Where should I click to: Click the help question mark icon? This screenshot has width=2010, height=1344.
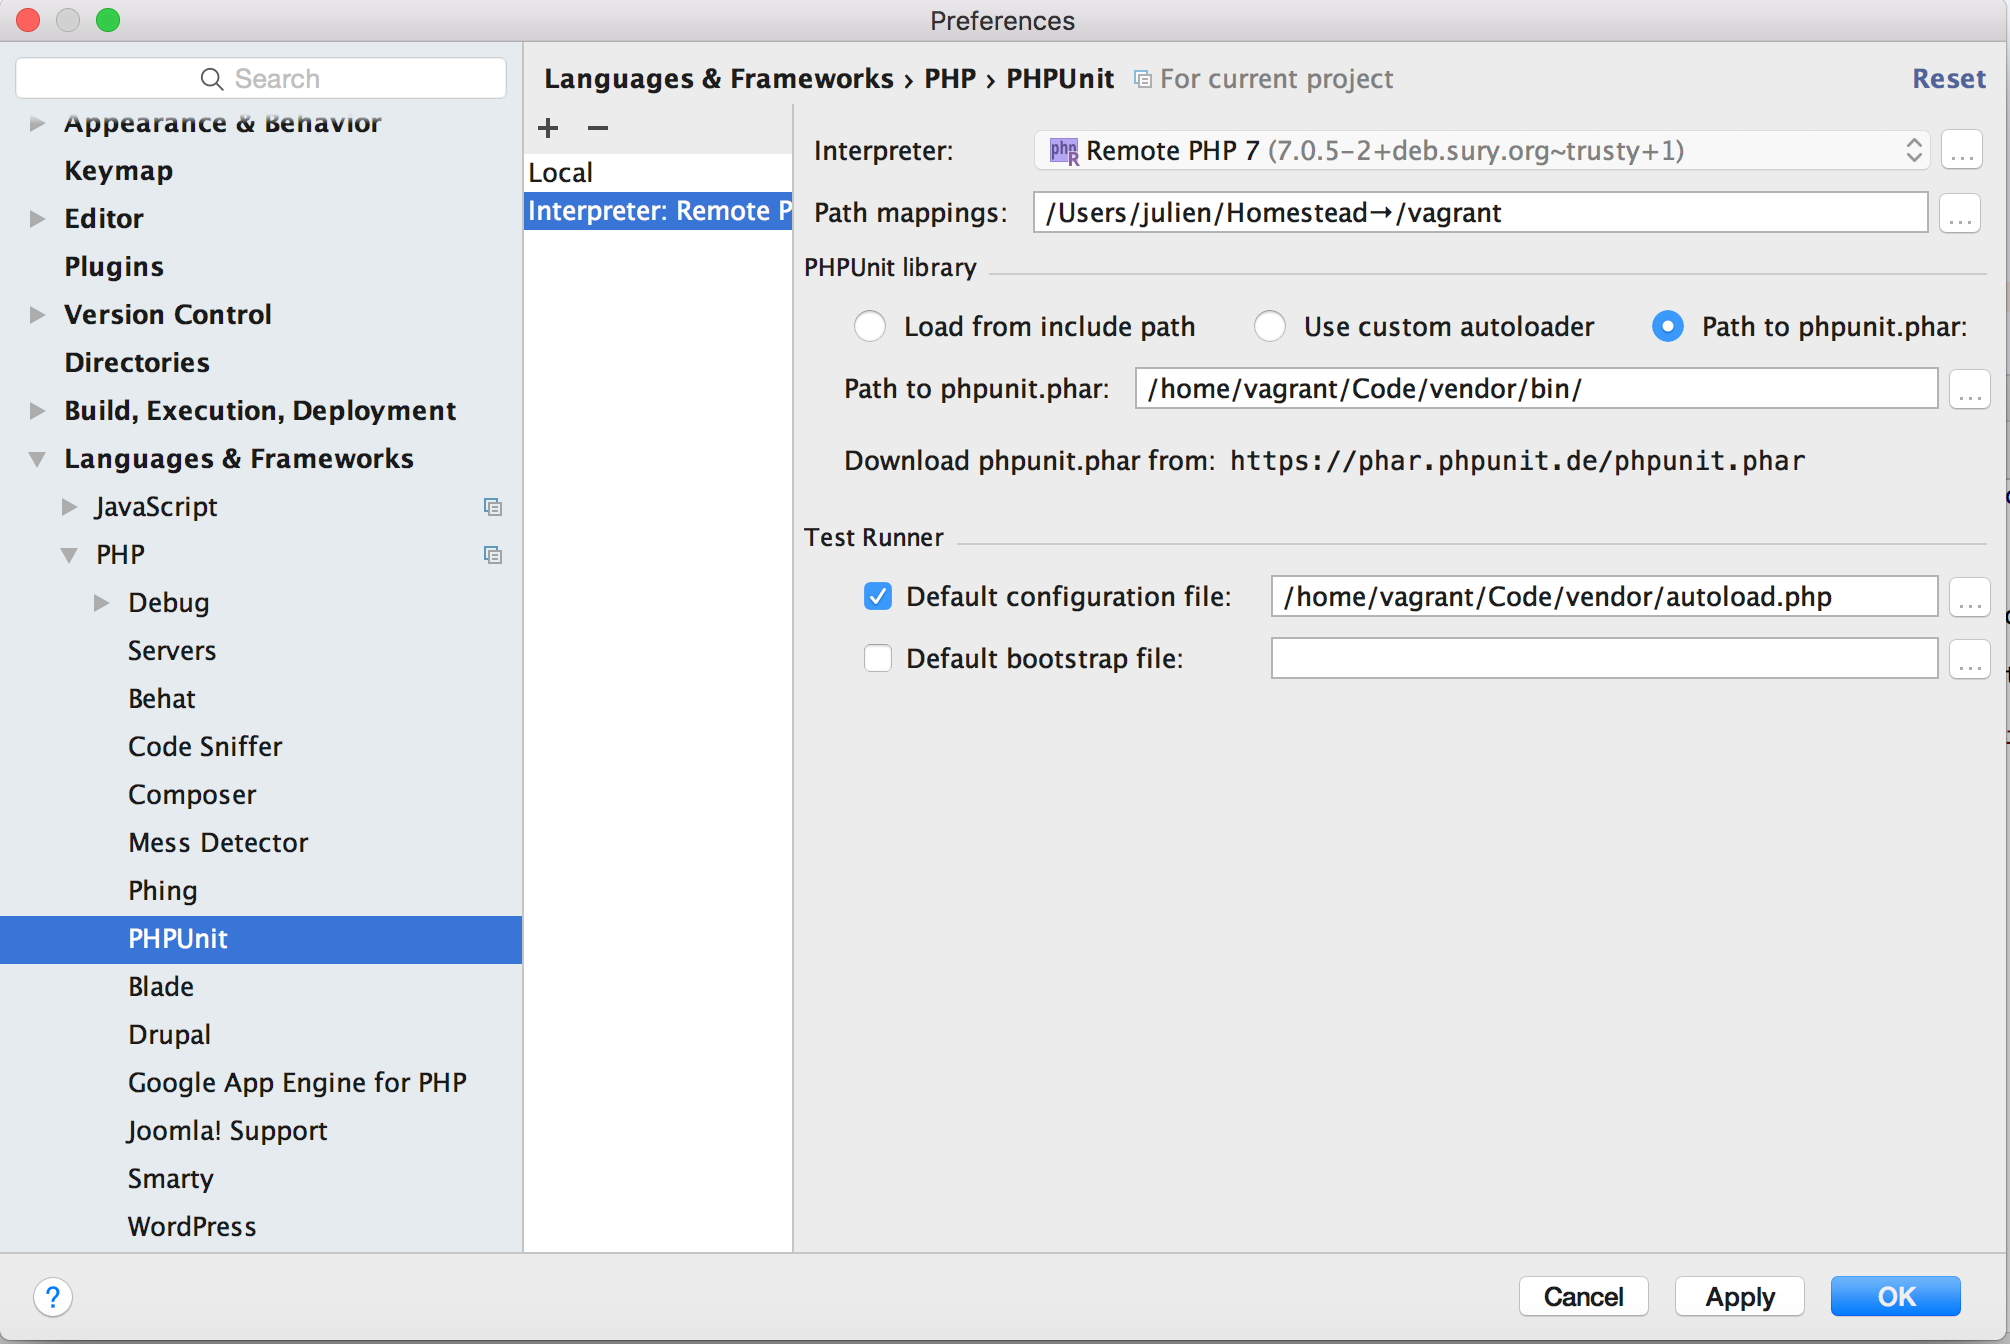53,1297
